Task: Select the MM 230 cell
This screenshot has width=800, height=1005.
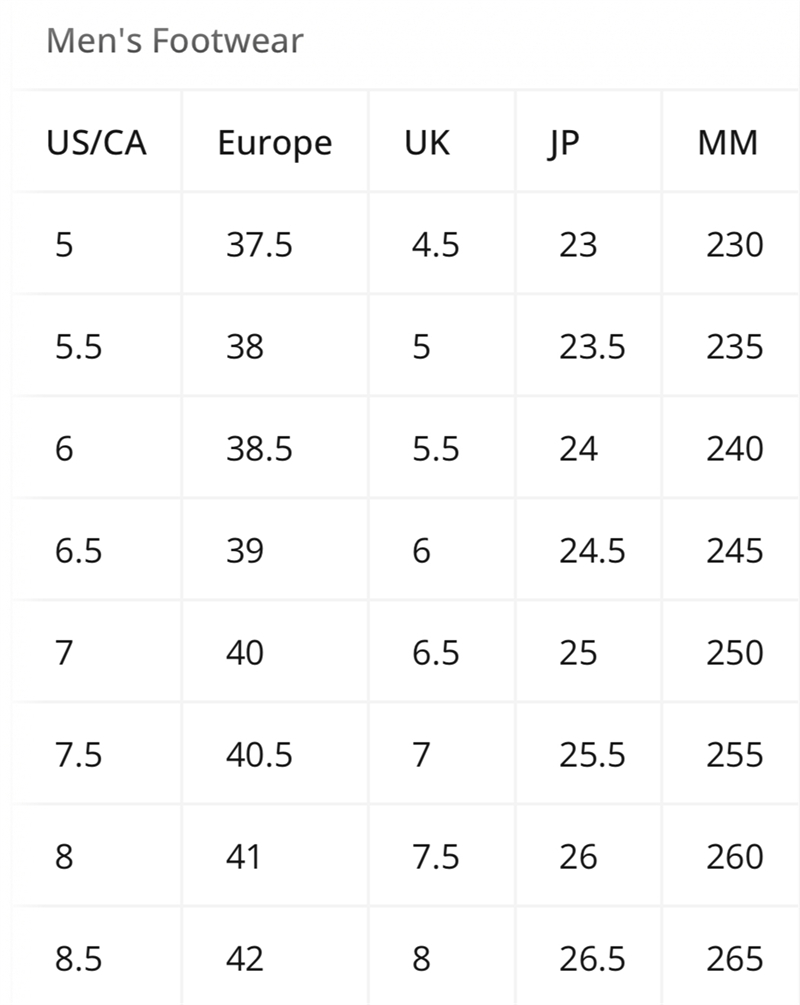Action: 734,245
